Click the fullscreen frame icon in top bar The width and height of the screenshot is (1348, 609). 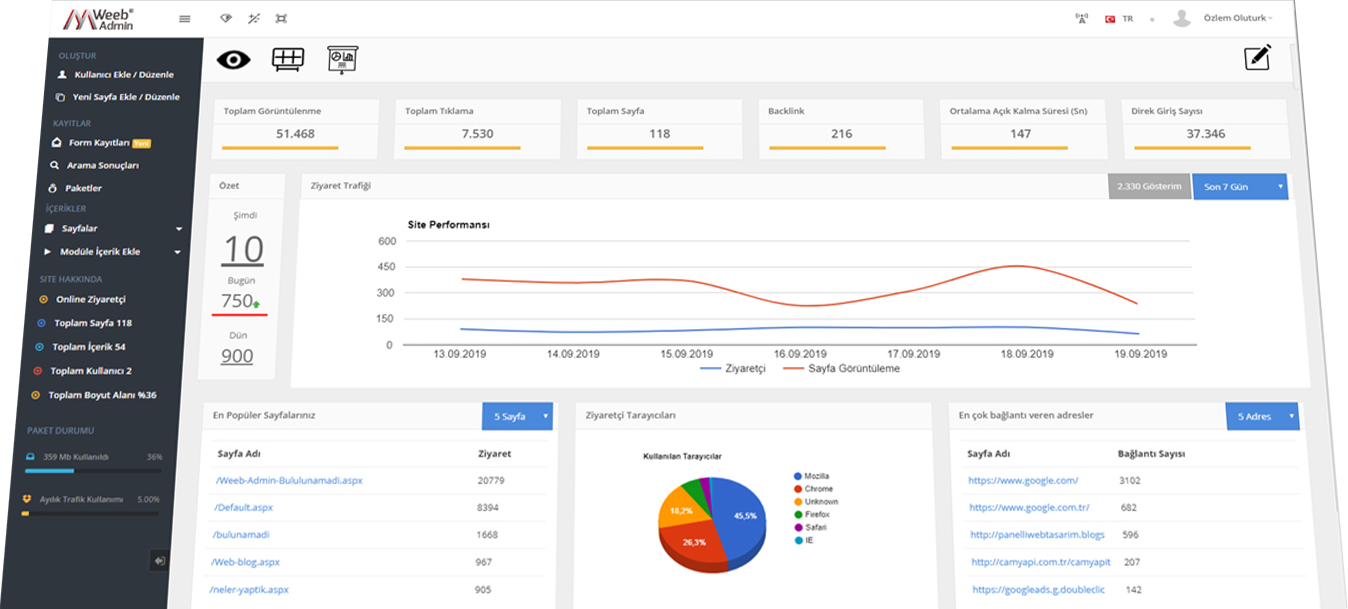coord(281,19)
